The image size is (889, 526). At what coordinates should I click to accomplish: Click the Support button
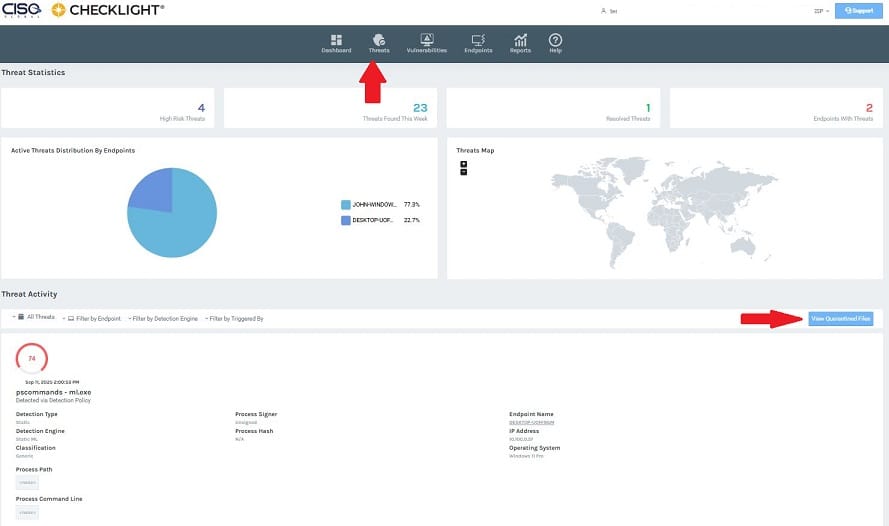pos(858,11)
